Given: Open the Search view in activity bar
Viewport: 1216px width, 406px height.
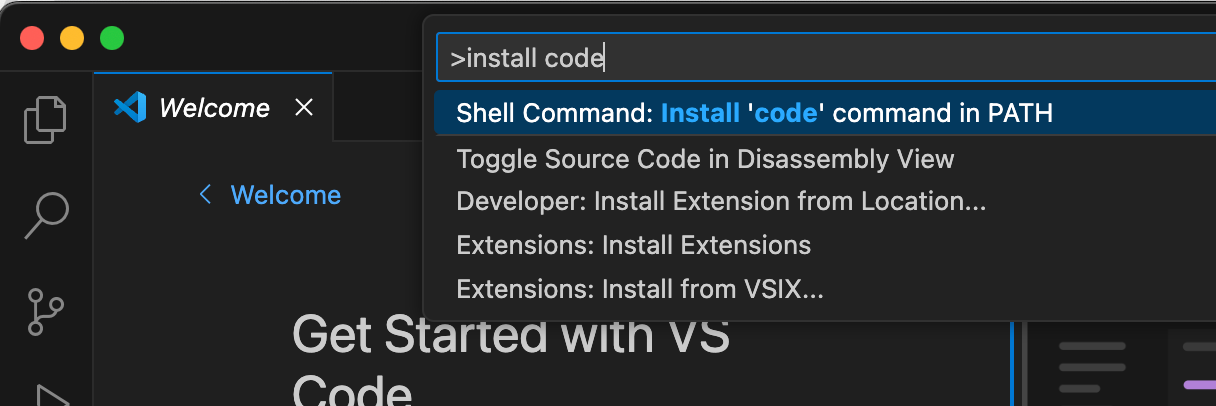Looking at the screenshot, I should pyautogui.click(x=46, y=215).
